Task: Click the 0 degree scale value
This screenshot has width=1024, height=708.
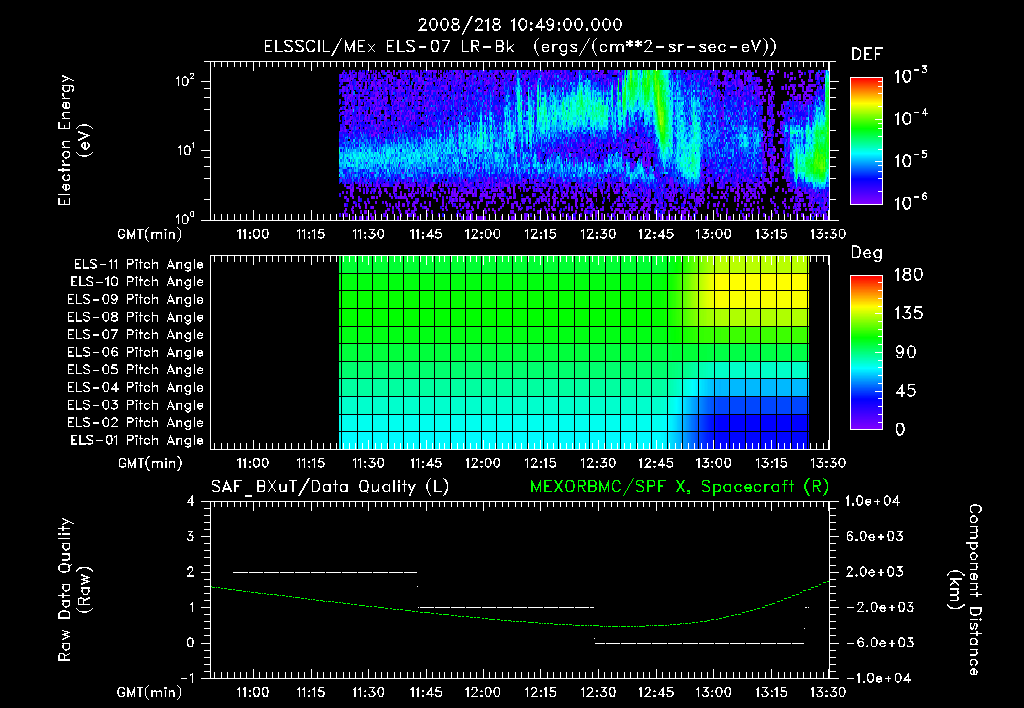Action: click(x=900, y=429)
